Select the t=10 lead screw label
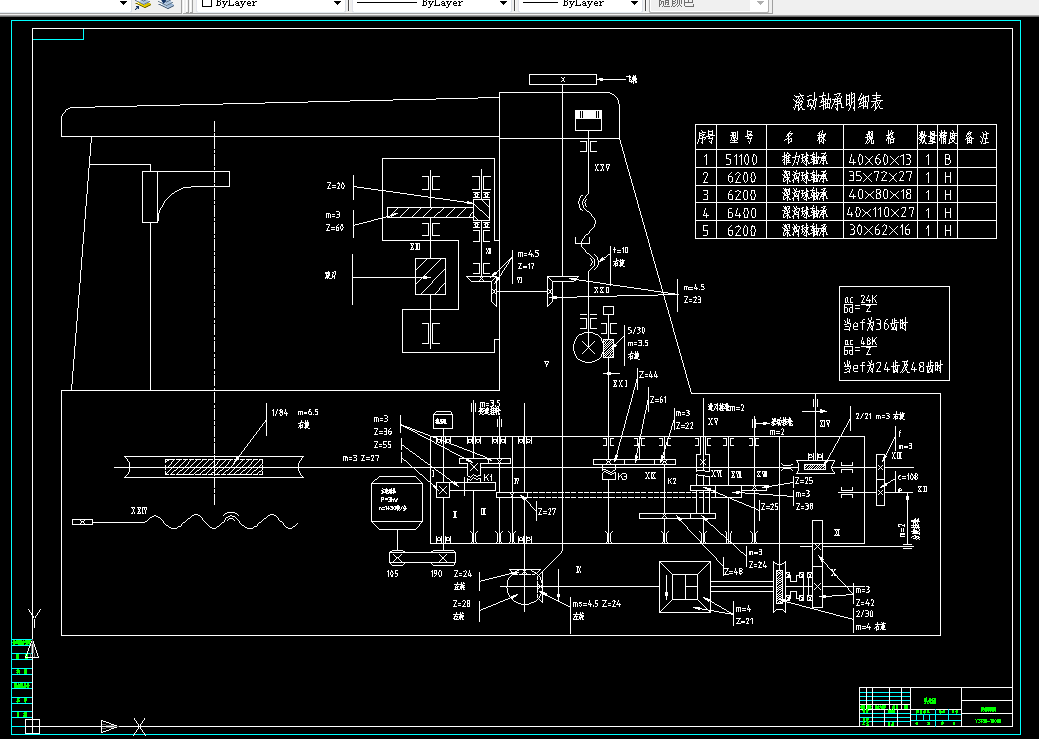The width and height of the screenshot is (1039, 739). coord(621,250)
